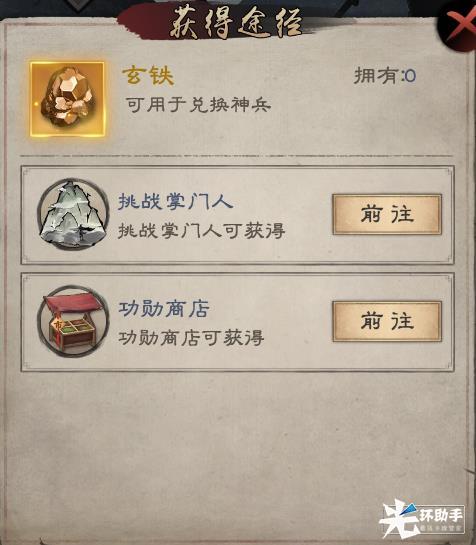Click the 光环助手 watermark logo
The height and width of the screenshot is (545, 476).
(422, 518)
